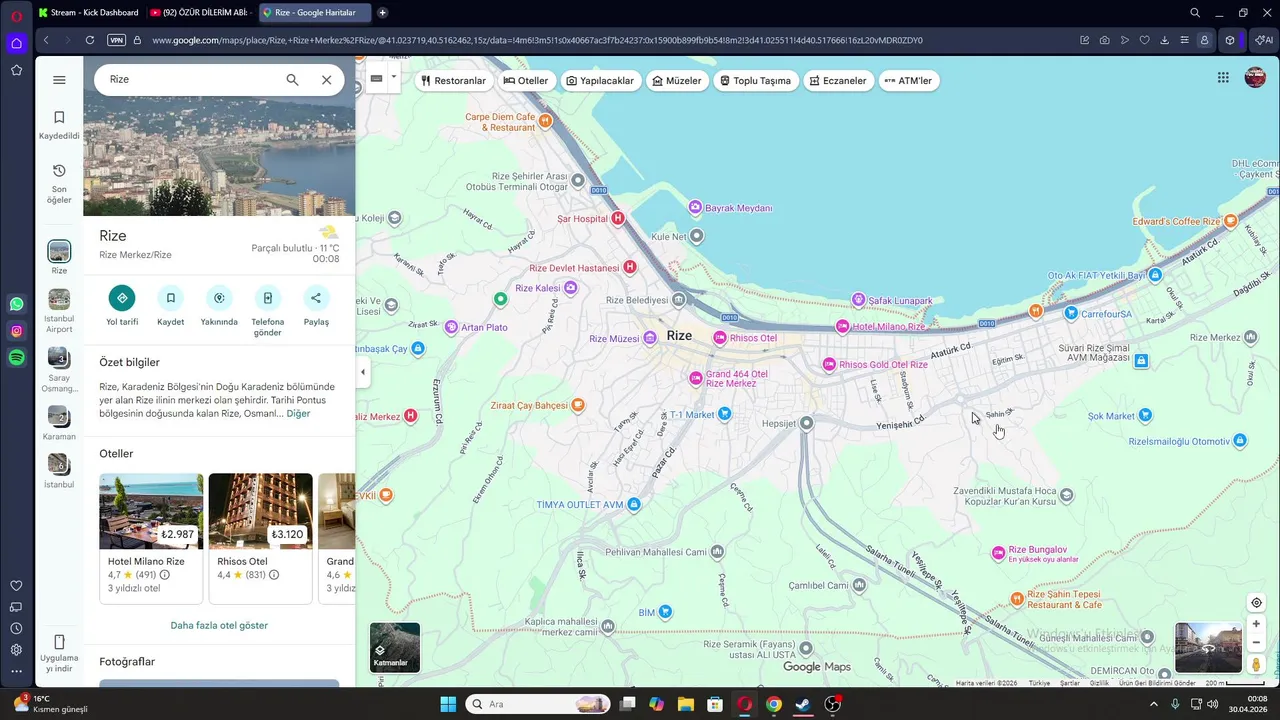Open Hotel Milano Rize hotel card
The width and height of the screenshot is (1280, 720).
tap(151, 538)
